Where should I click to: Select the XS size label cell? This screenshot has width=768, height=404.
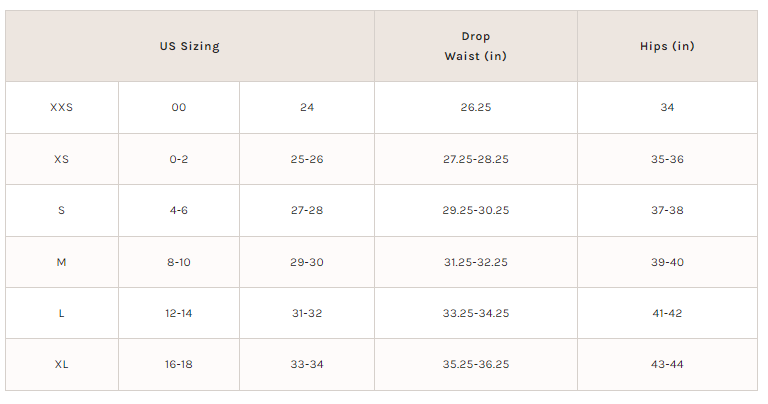click(62, 159)
